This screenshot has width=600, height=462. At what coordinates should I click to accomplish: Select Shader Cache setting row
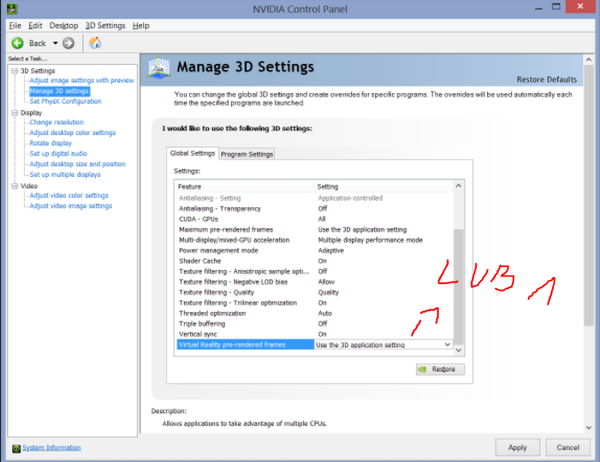(x=315, y=261)
